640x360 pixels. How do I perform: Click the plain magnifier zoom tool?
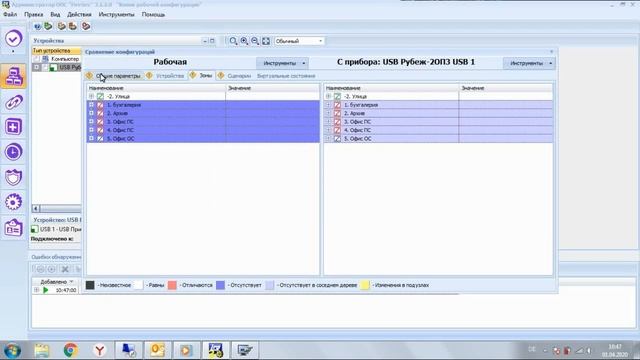click(233, 41)
